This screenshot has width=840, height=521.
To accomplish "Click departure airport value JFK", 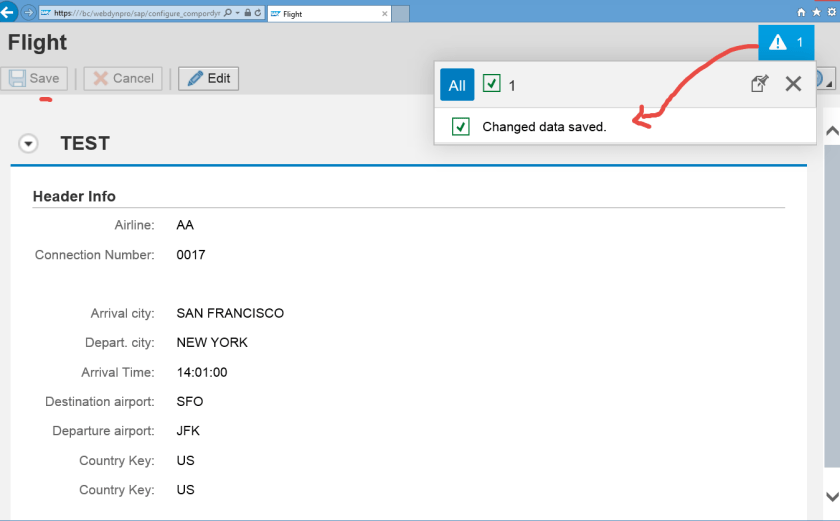I will 188,431.
